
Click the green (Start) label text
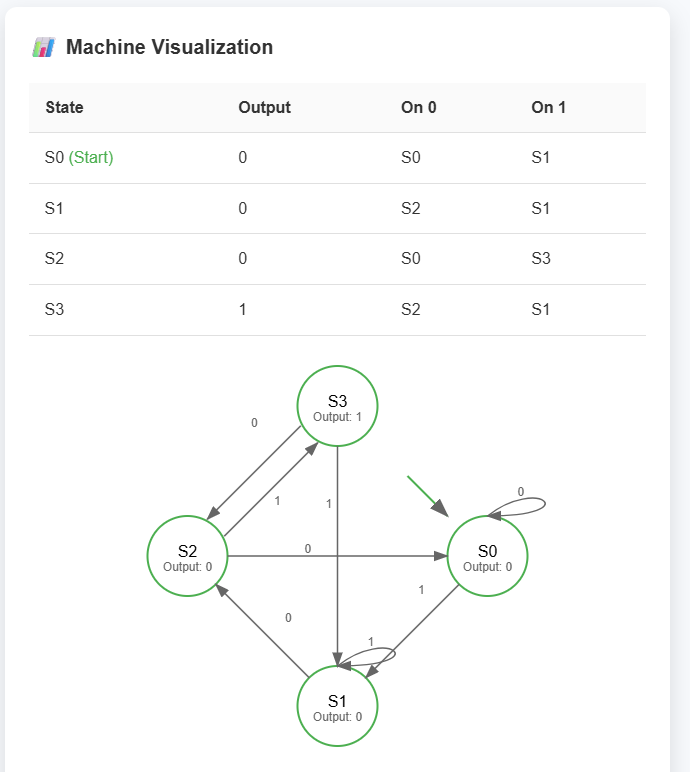pos(91,158)
